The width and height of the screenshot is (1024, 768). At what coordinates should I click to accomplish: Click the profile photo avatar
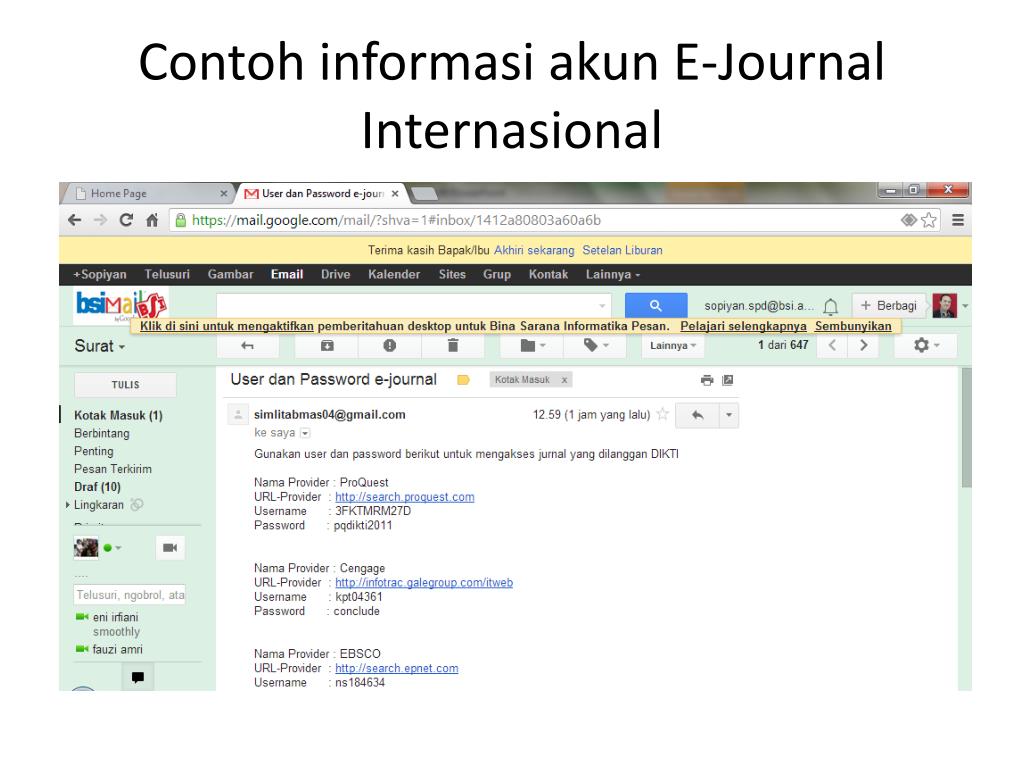tap(944, 305)
